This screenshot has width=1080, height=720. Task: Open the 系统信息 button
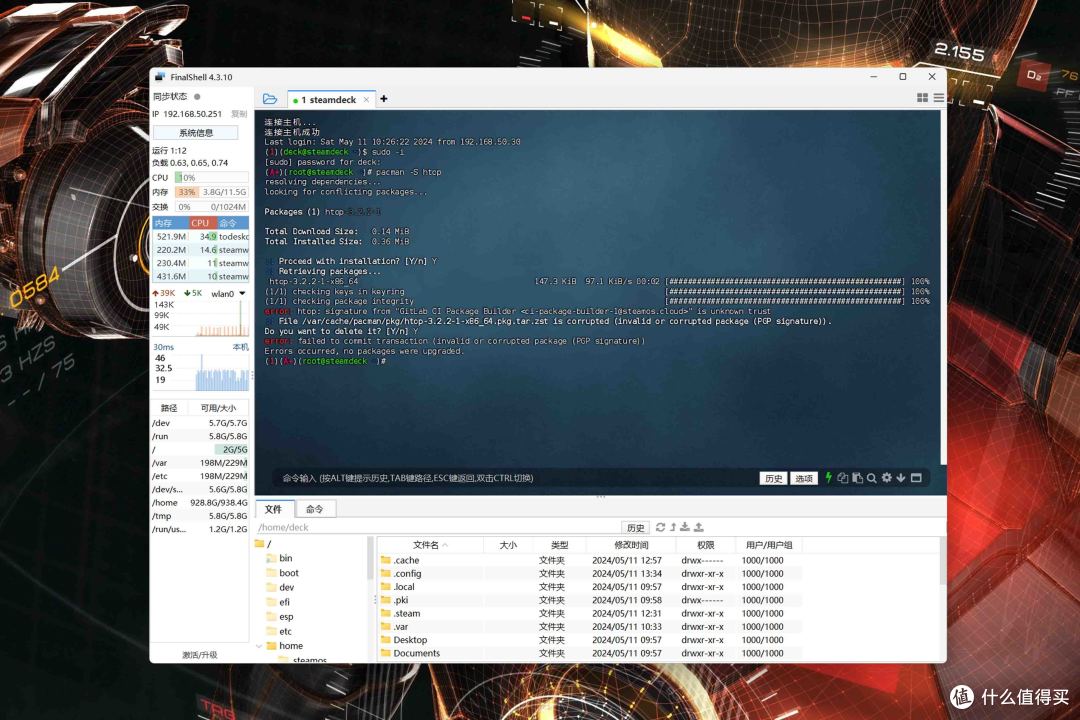click(x=196, y=132)
